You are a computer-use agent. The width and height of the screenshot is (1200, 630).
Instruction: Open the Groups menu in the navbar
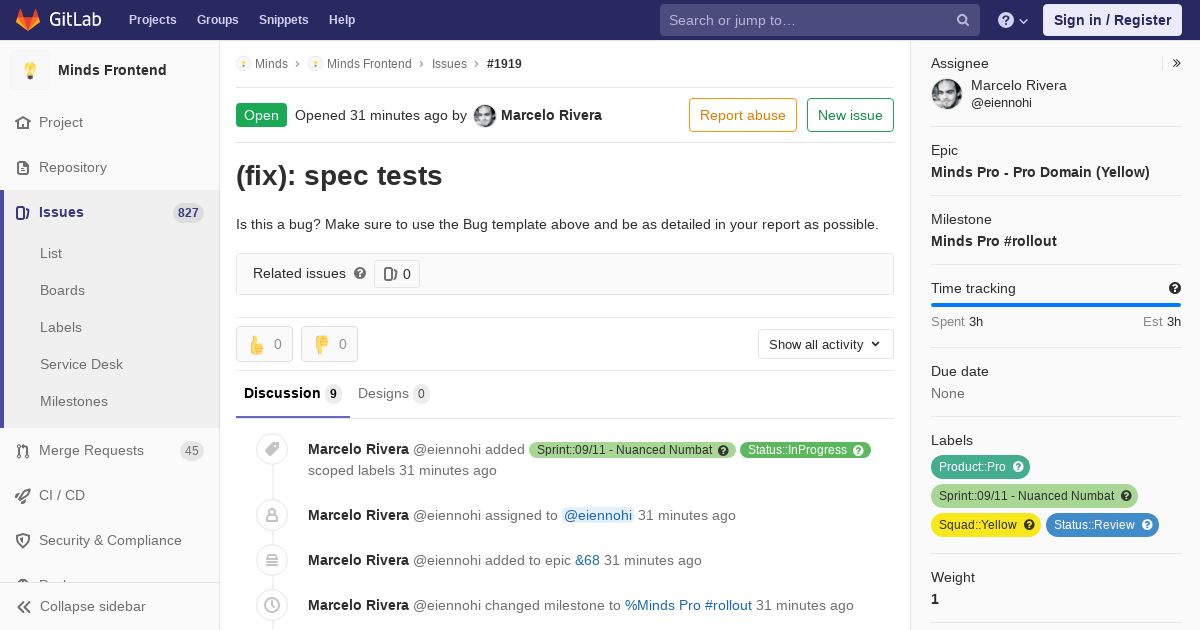coord(217,20)
